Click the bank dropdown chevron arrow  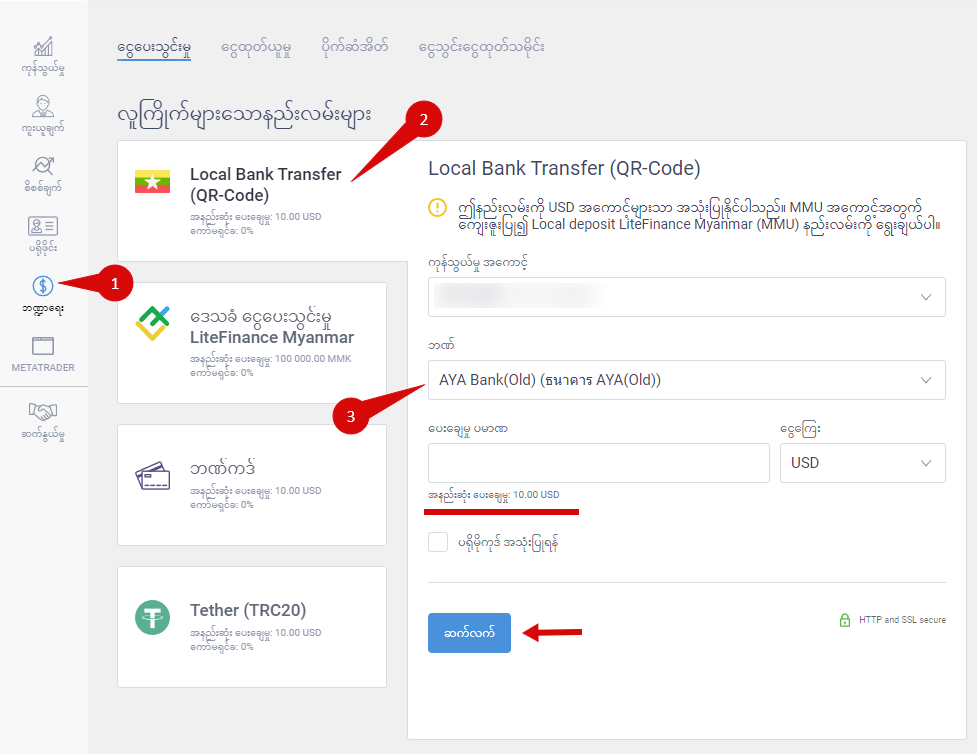click(926, 380)
